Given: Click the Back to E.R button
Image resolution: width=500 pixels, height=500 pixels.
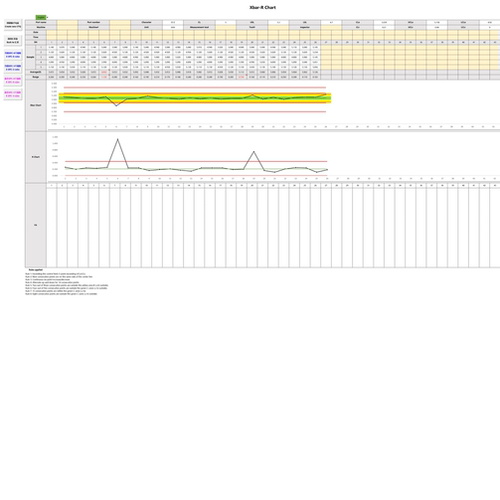Looking at the screenshot, I should tap(13, 41).
